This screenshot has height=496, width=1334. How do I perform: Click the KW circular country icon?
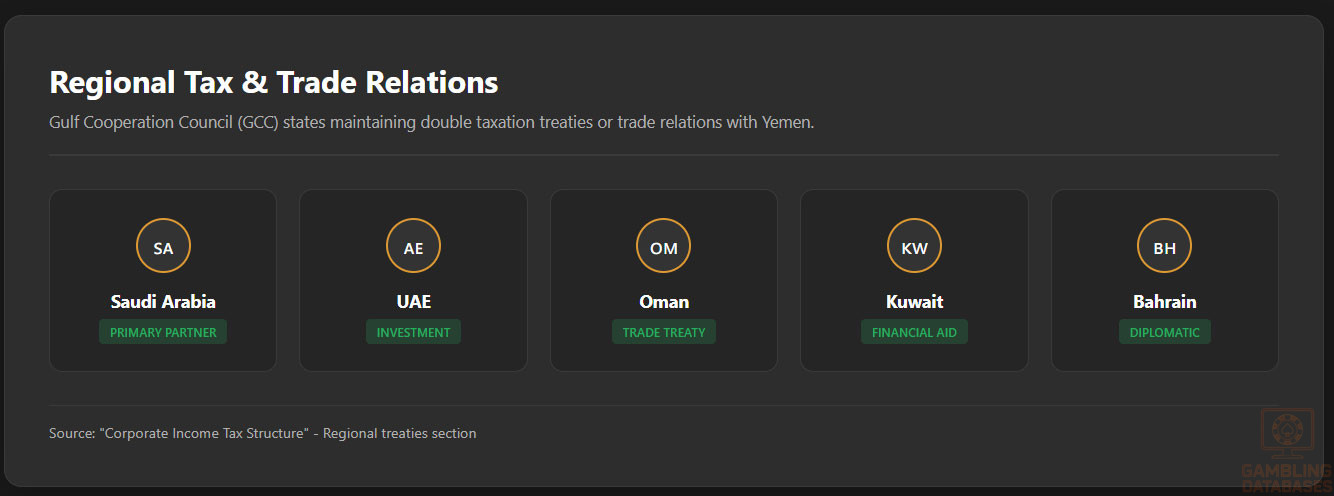[x=914, y=248]
